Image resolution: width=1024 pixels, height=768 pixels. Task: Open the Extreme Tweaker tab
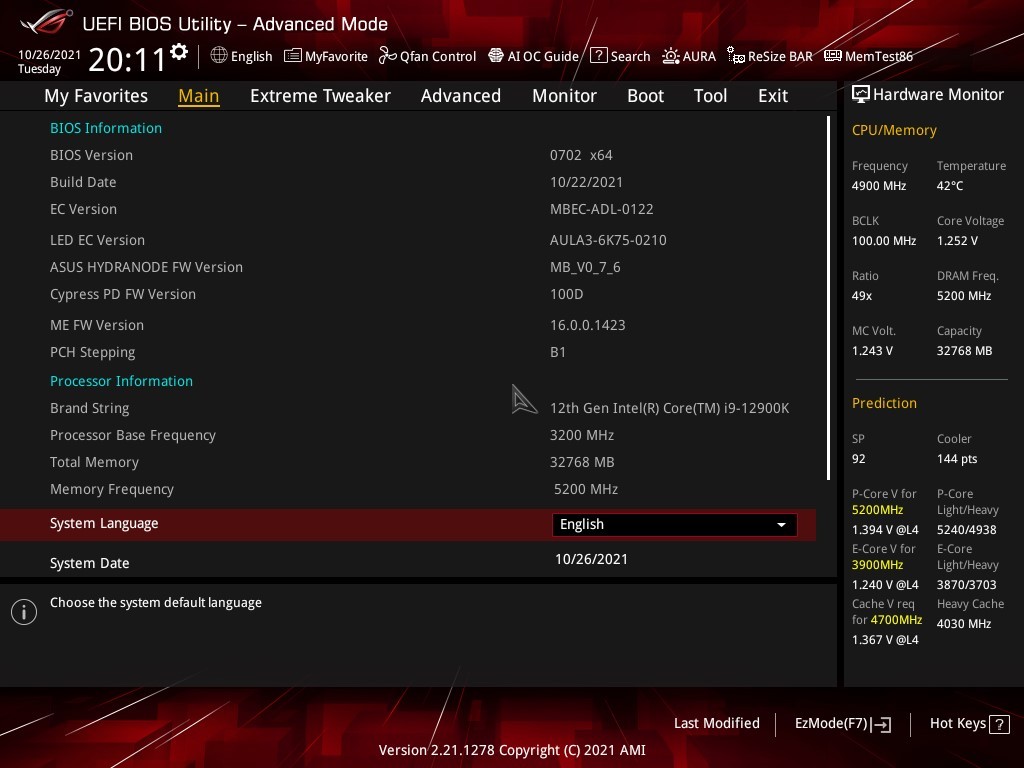320,96
